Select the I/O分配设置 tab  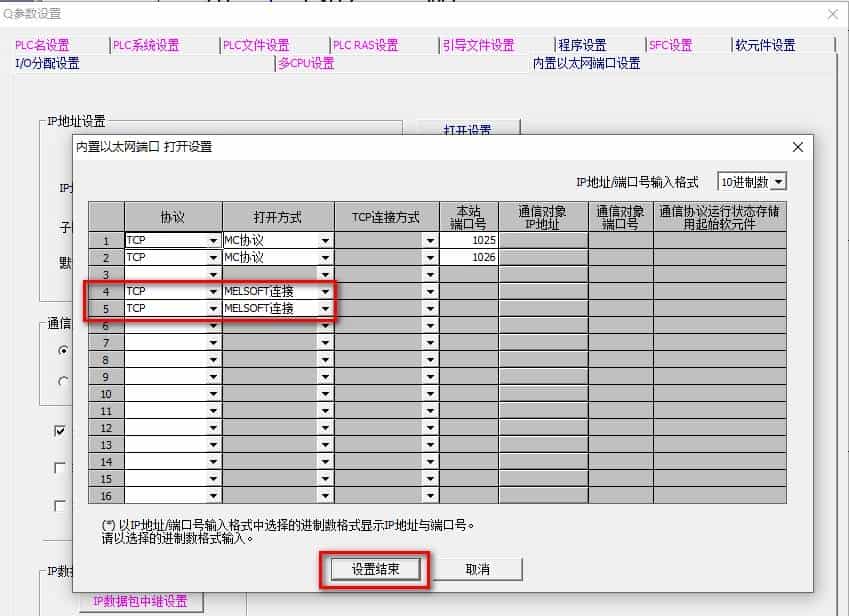pyautogui.click(x=49, y=63)
